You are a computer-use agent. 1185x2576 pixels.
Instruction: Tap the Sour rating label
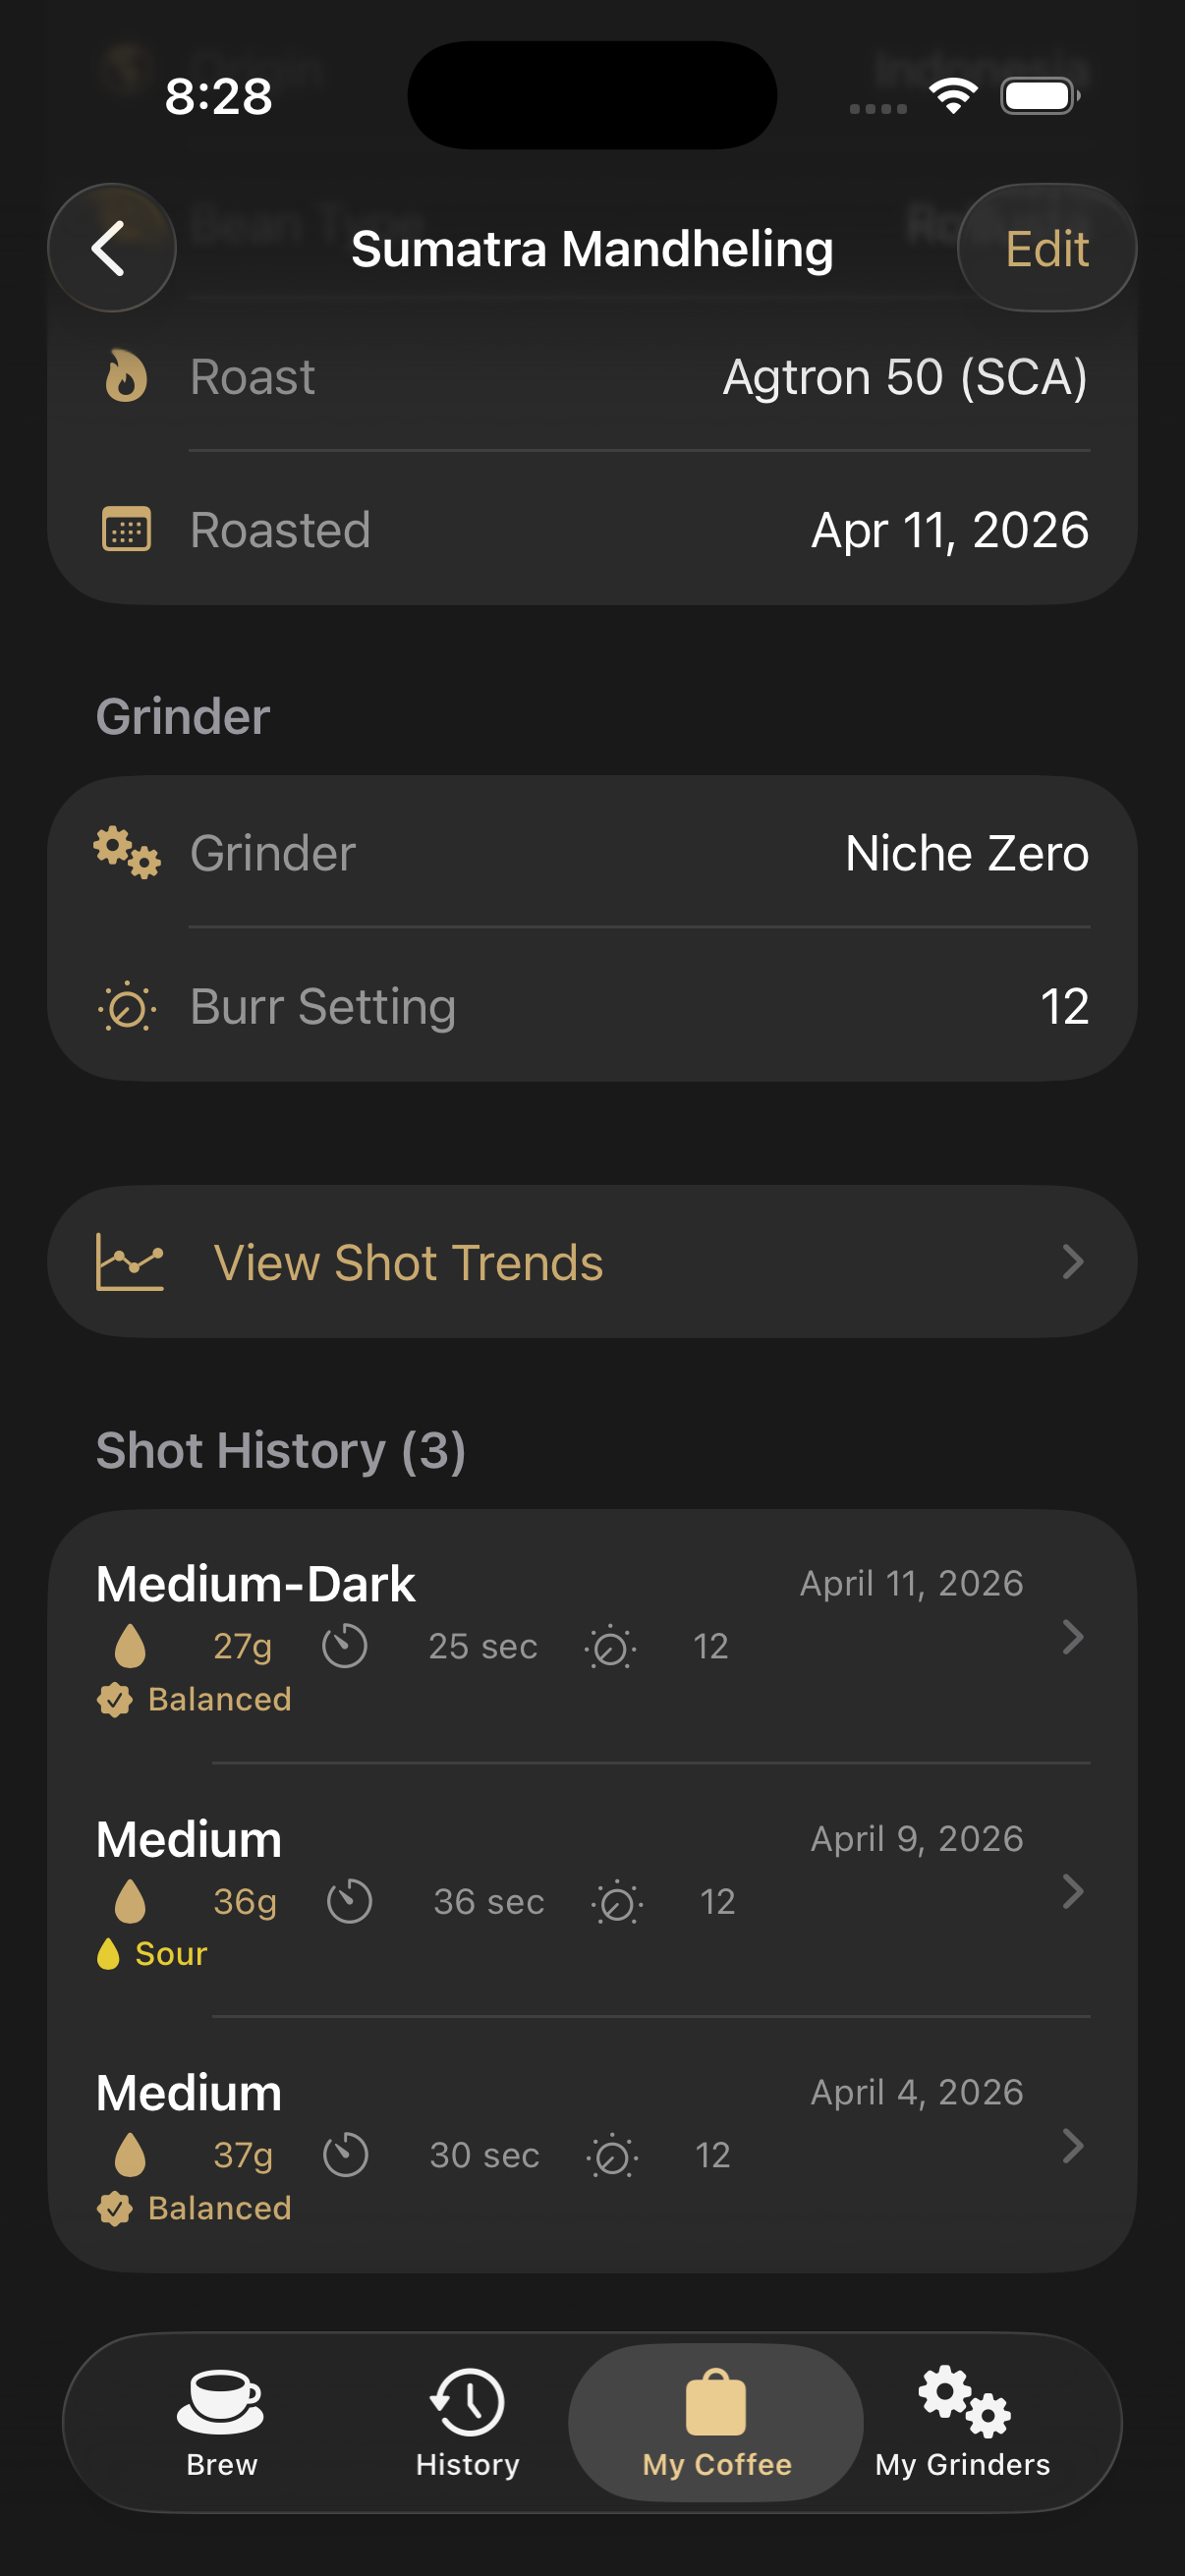coord(170,1954)
